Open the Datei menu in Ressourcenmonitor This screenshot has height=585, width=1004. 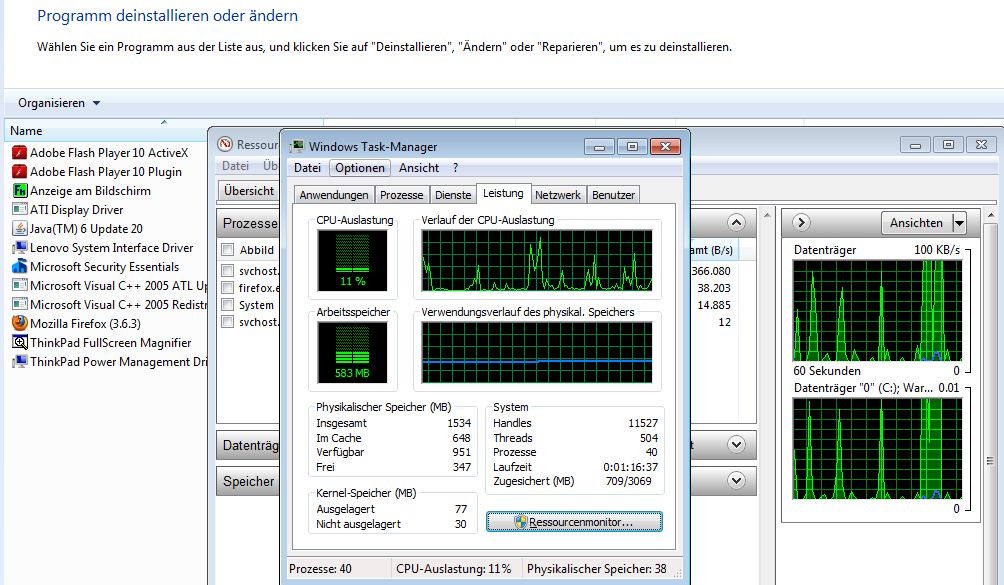point(235,166)
